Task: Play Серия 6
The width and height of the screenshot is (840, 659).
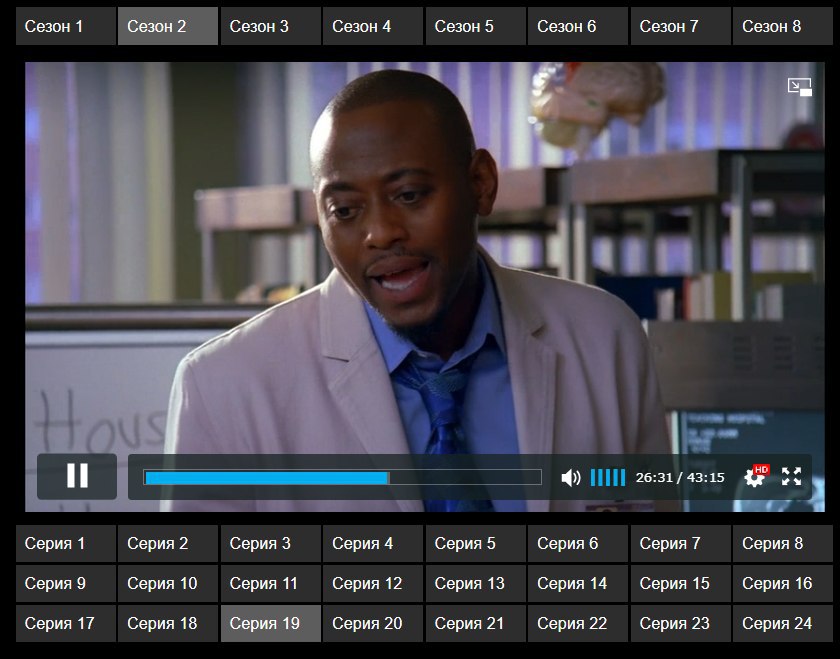Action: click(x=578, y=543)
